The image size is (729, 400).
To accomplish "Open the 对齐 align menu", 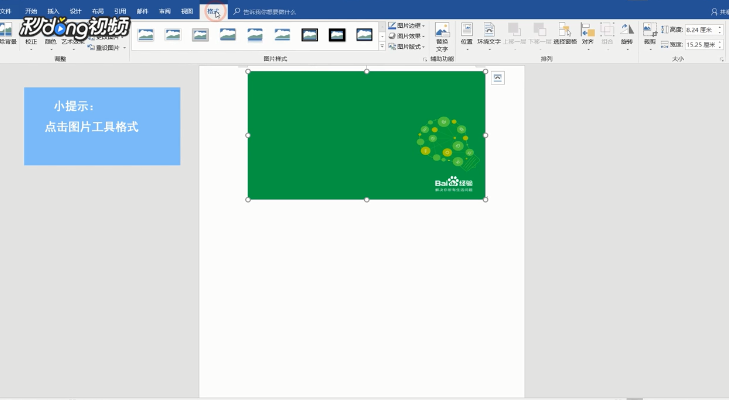I will point(588,34).
